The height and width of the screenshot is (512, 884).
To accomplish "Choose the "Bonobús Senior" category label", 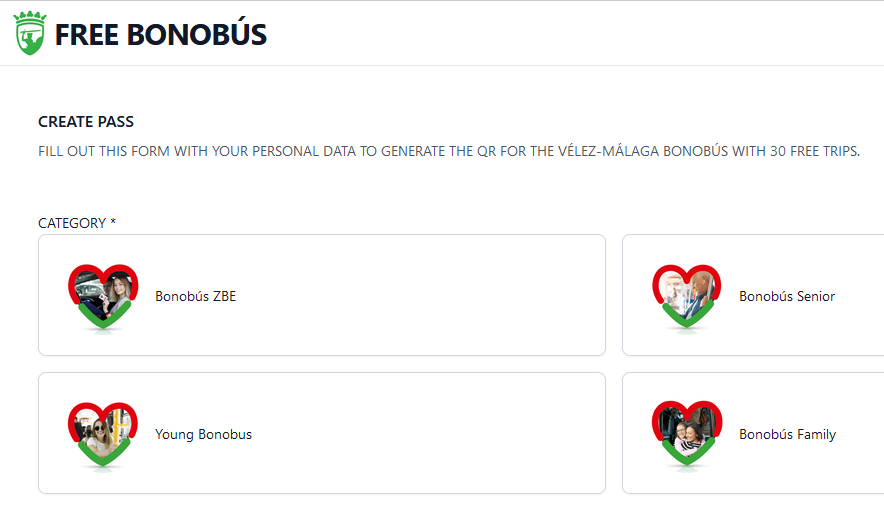I will pos(786,296).
